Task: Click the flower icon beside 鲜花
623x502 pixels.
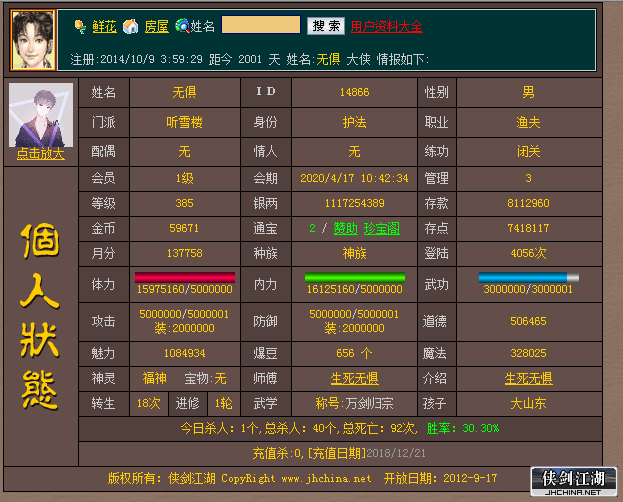Action: click(80, 27)
